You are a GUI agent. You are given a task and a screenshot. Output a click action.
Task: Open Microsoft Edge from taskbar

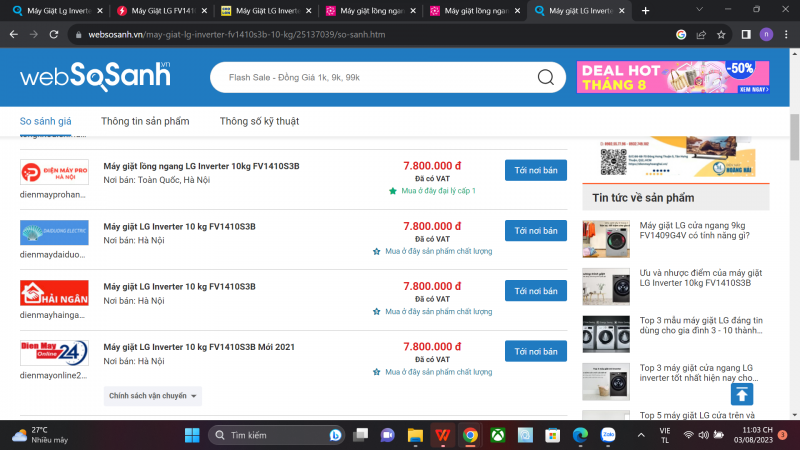pyautogui.click(x=580, y=435)
